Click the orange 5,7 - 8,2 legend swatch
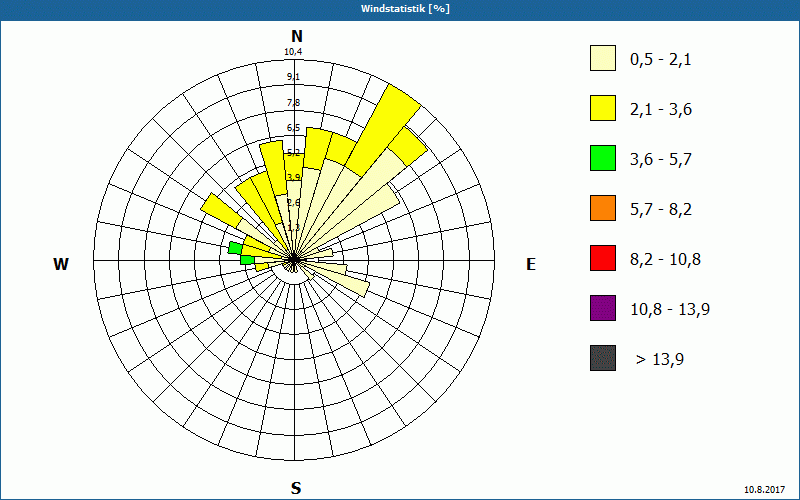Viewport: 800px width, 500px height. pos(603,208)
